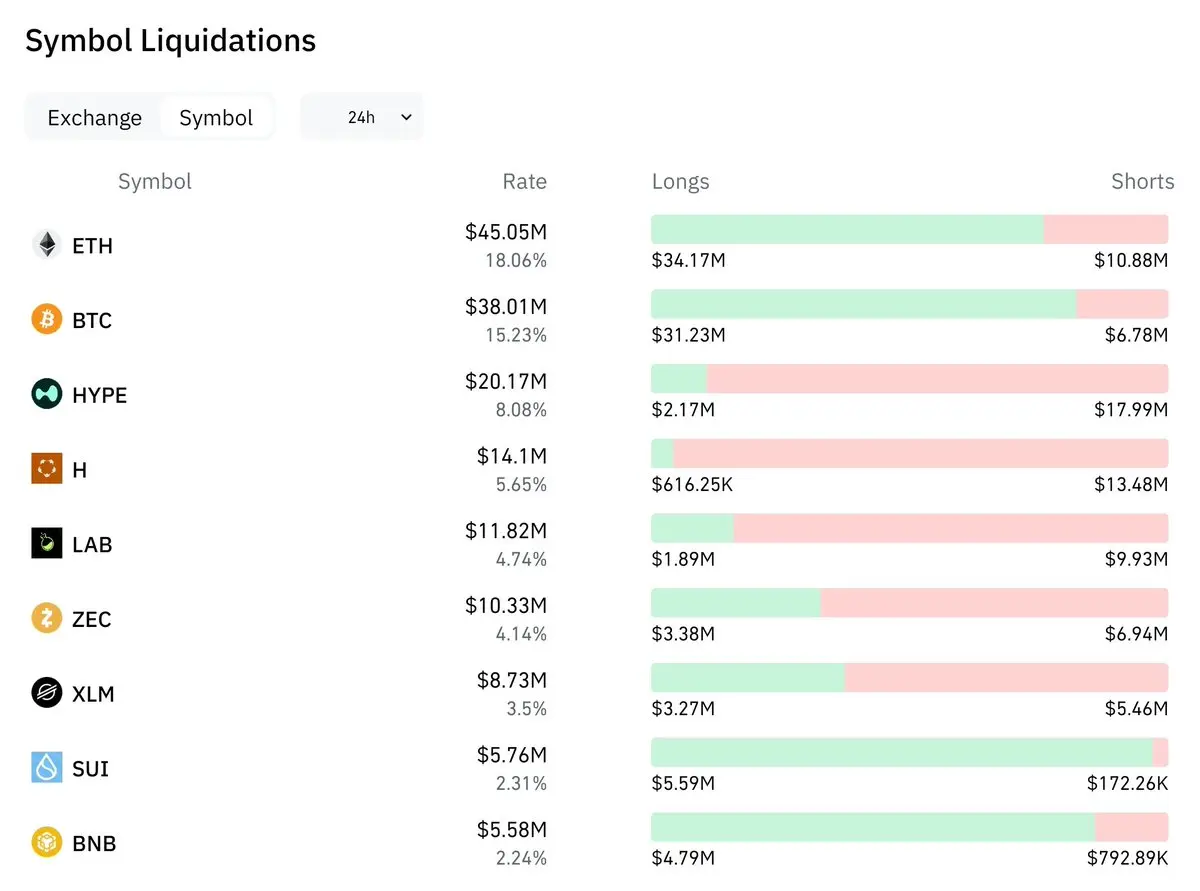1200x891 pixels.
Task: Click the LAB token icon
Action: [47, 544]
